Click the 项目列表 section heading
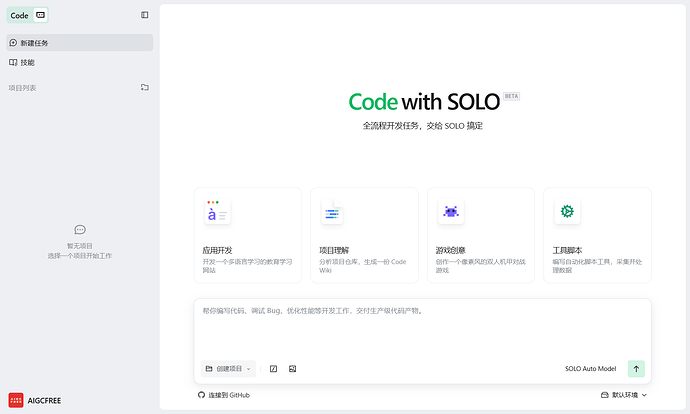Screen dimensions: 690x414 pyautogui.click(x=22, y=88)
